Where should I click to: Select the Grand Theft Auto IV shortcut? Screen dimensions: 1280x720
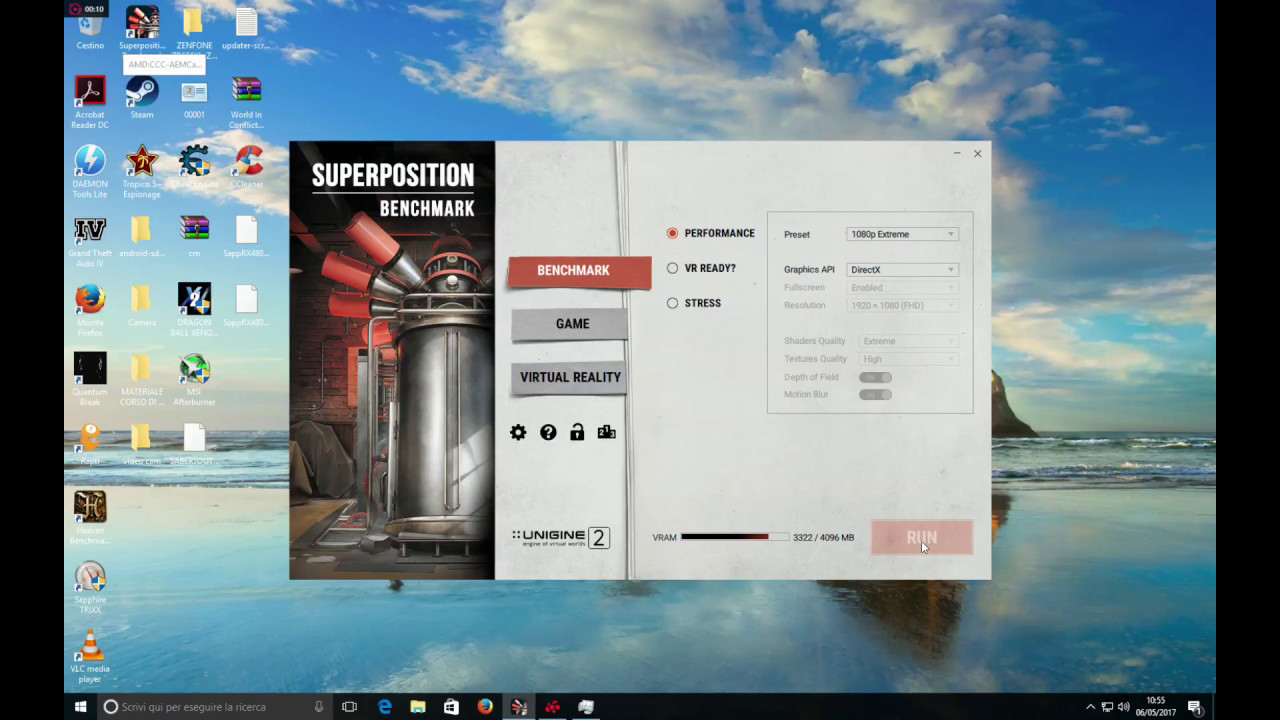pyautogui.click(x=90, y=242)
